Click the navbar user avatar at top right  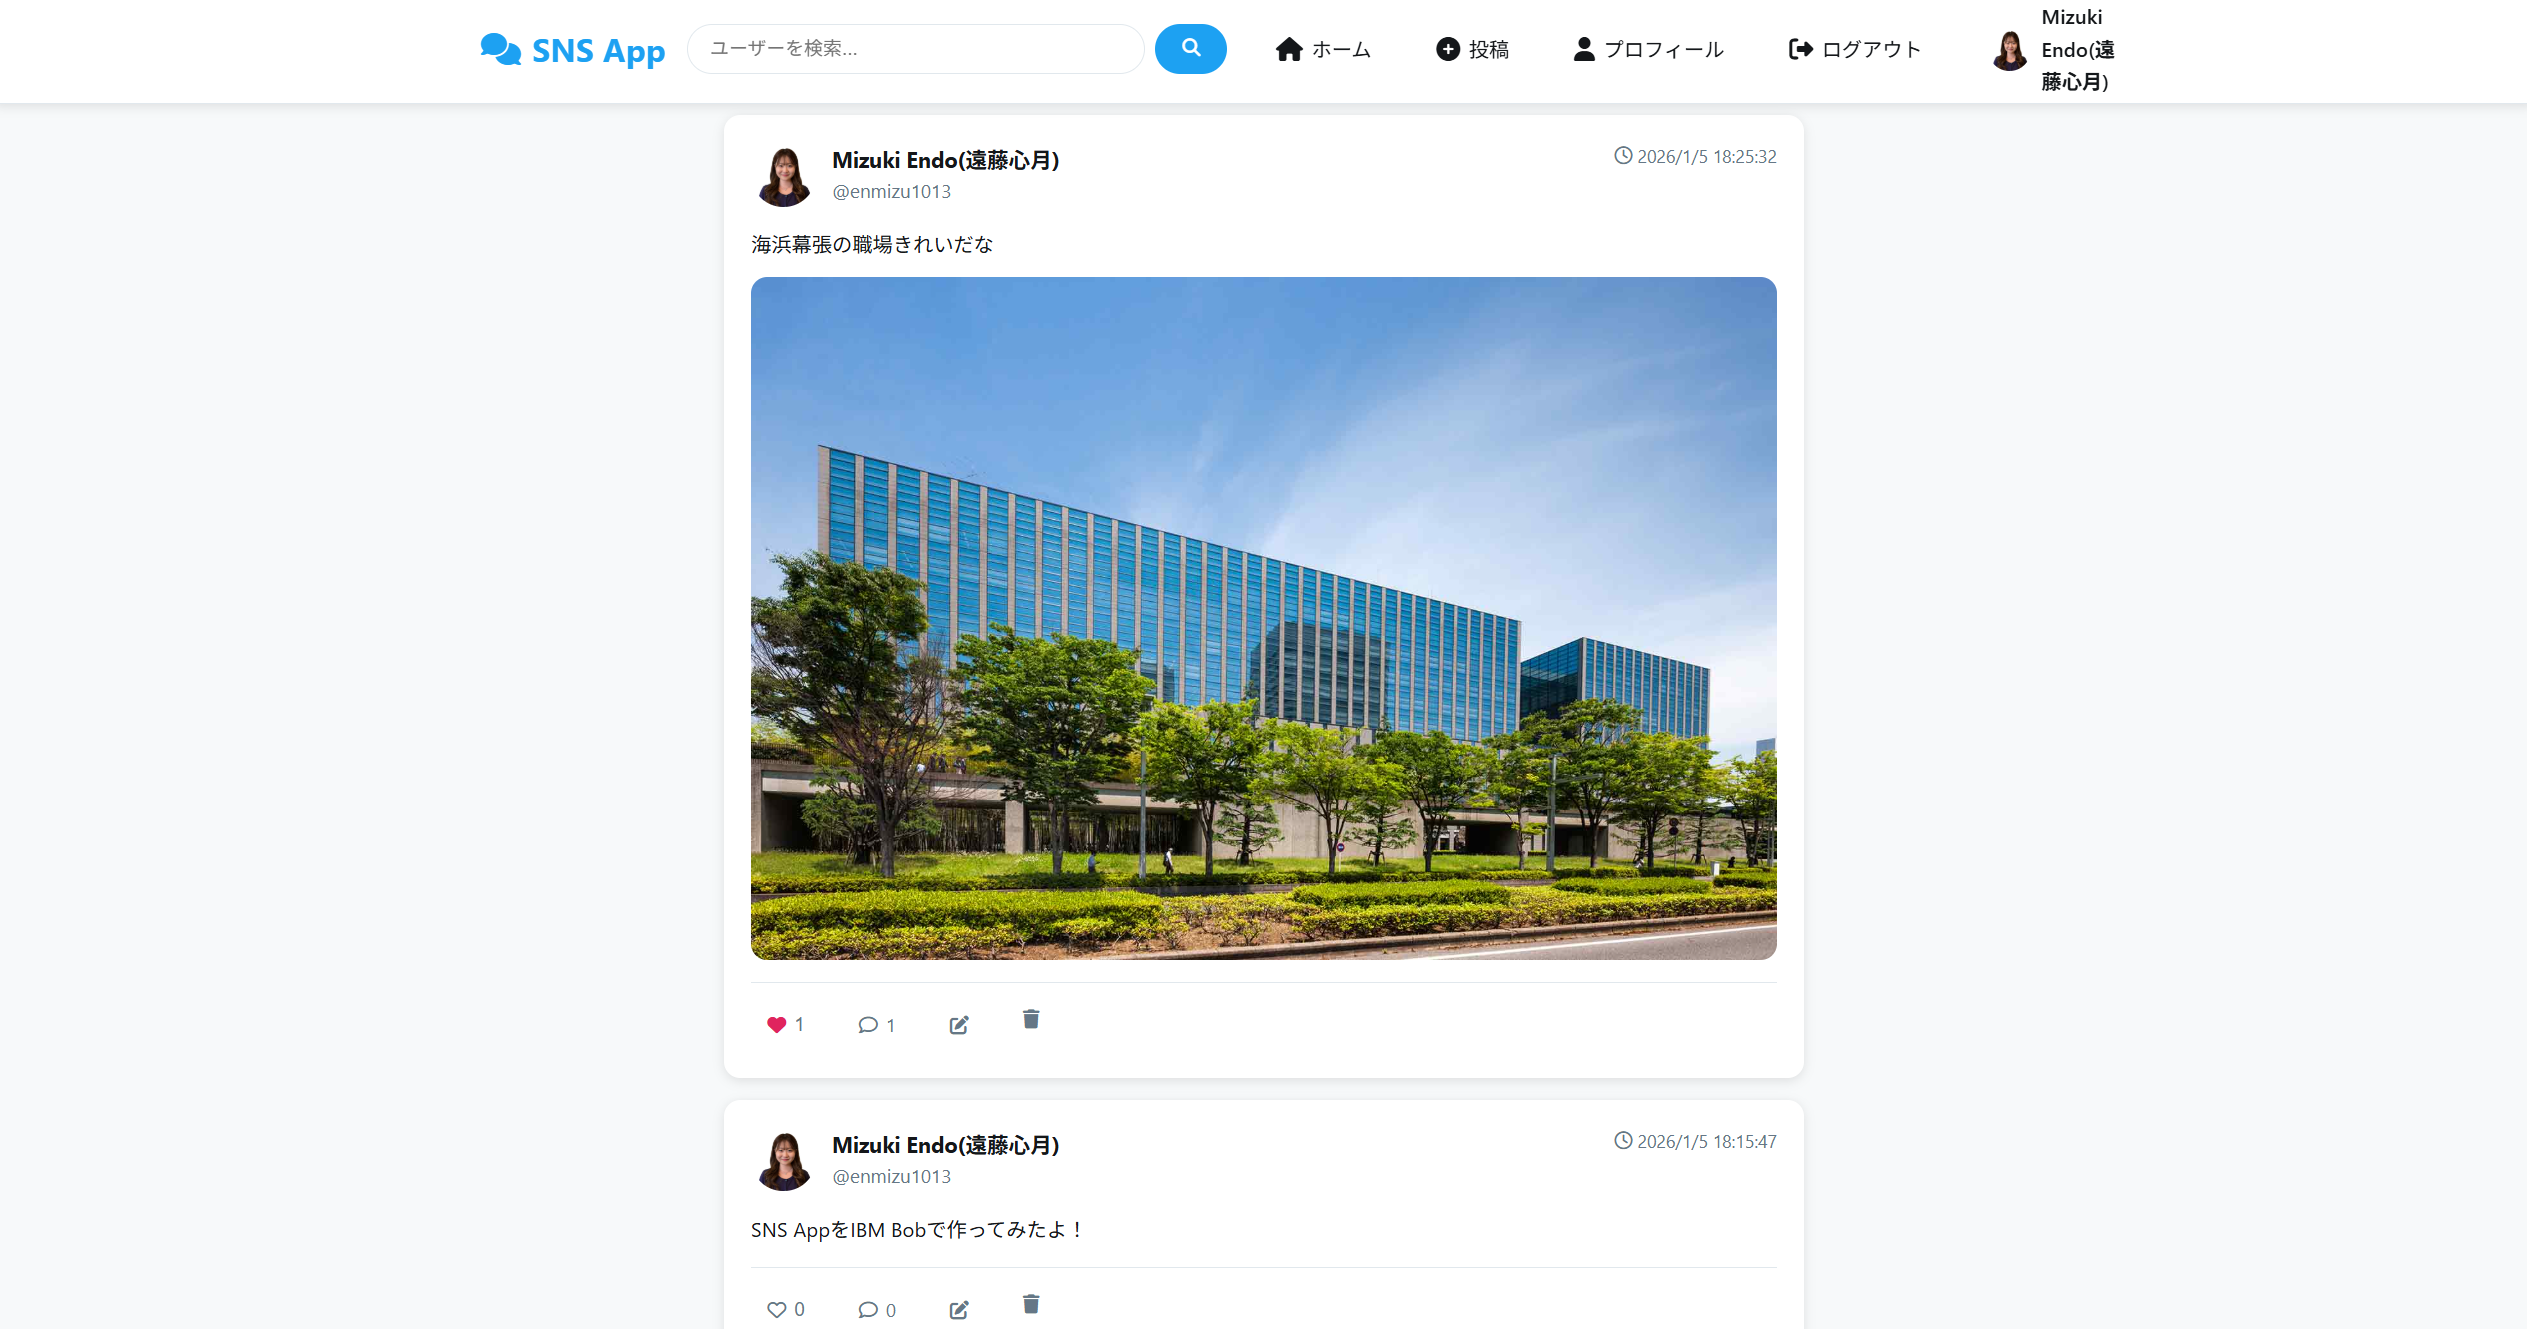2009,50
